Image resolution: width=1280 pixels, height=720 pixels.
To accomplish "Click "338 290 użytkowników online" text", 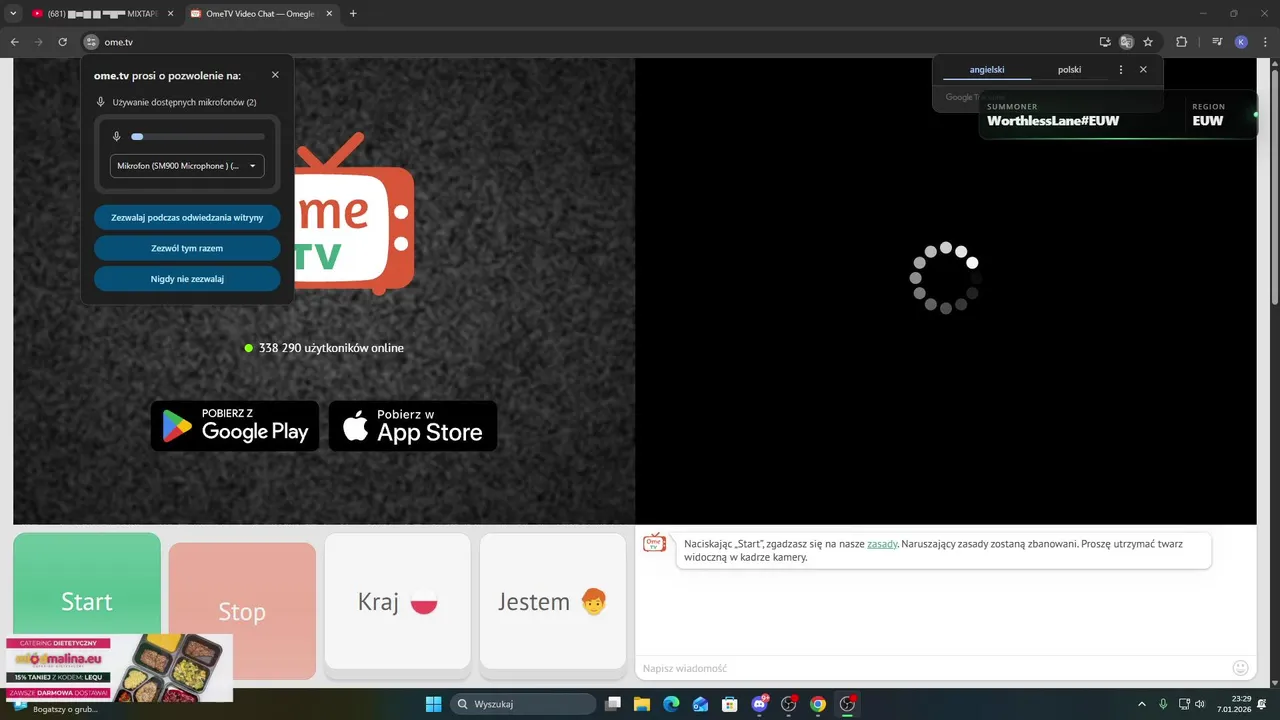I will 331,348.
